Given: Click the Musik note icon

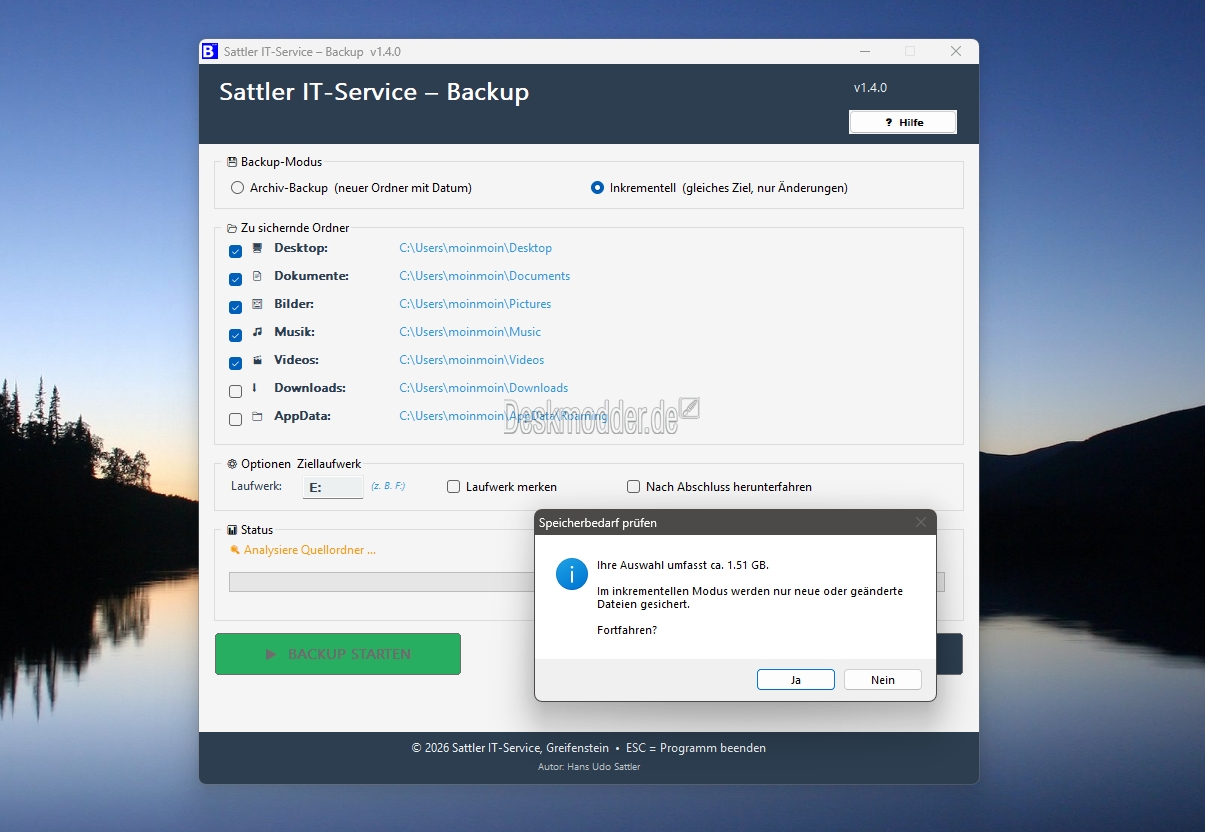Looking at the screenshot, I should click(x=257, y=332).
